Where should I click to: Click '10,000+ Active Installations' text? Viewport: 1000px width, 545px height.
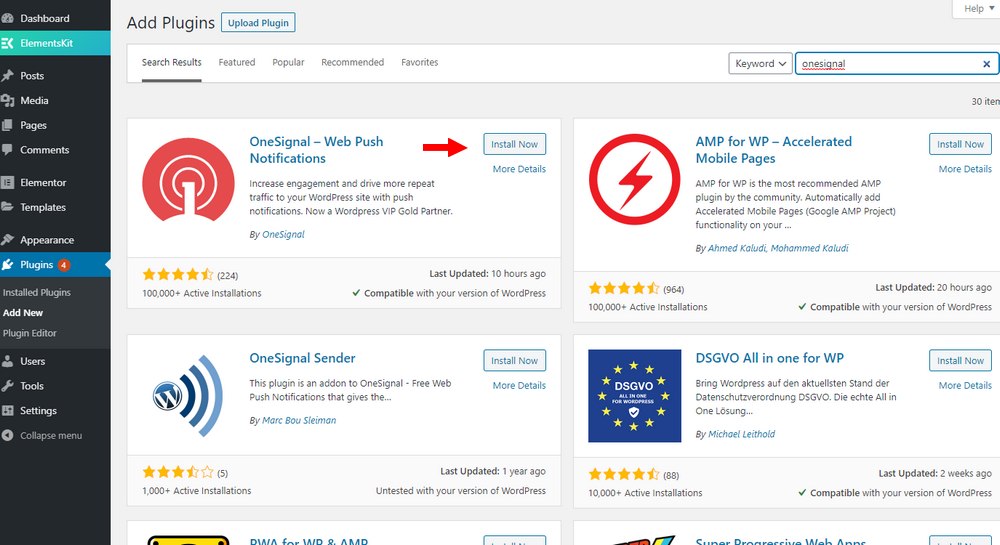(645, 493)
